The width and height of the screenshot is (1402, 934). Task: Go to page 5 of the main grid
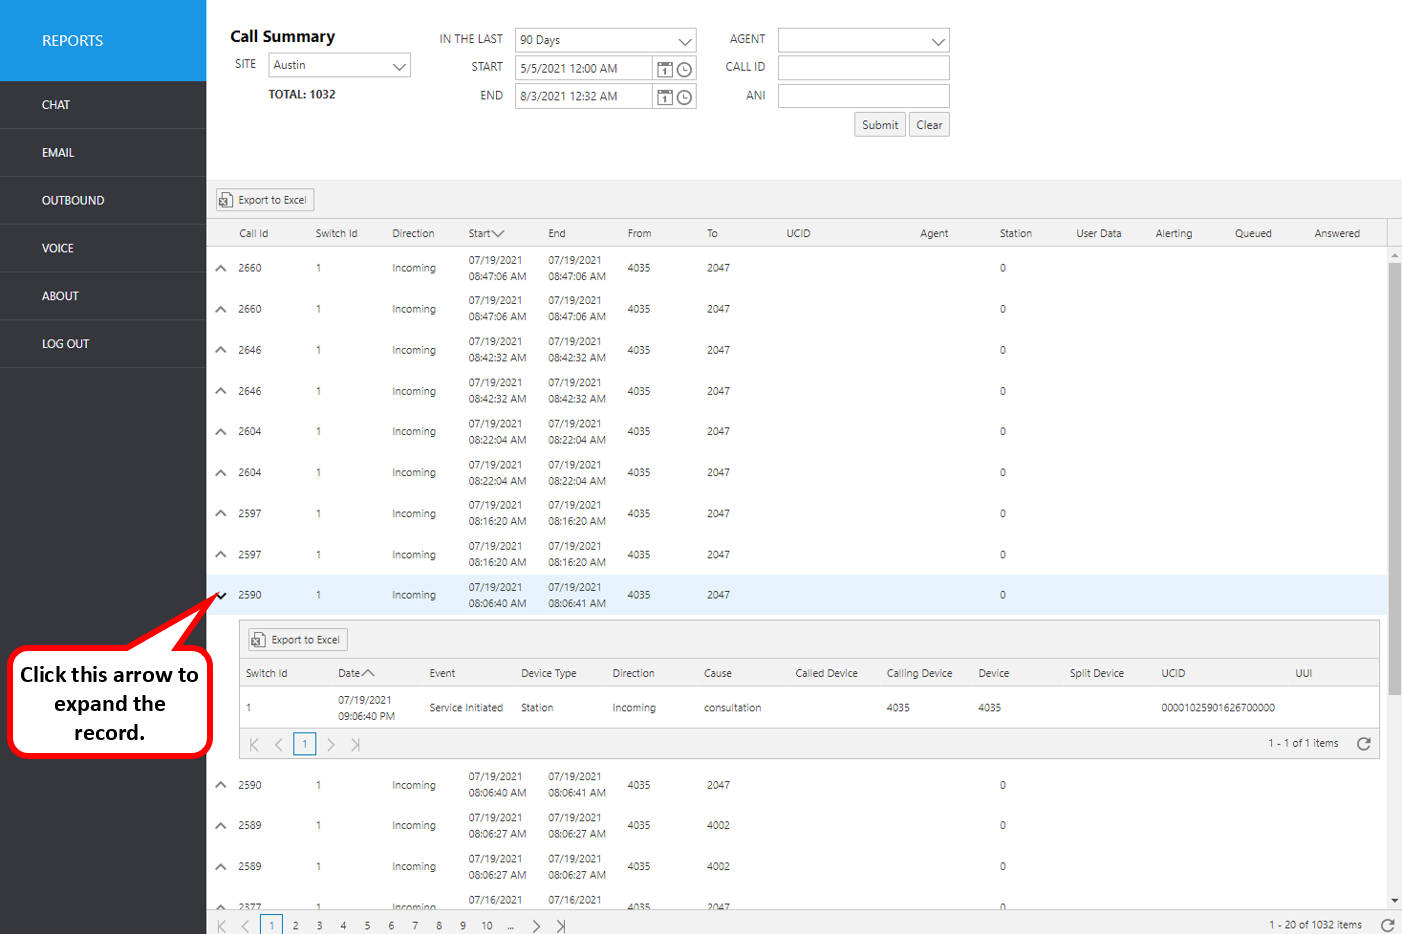pos(367,926)
